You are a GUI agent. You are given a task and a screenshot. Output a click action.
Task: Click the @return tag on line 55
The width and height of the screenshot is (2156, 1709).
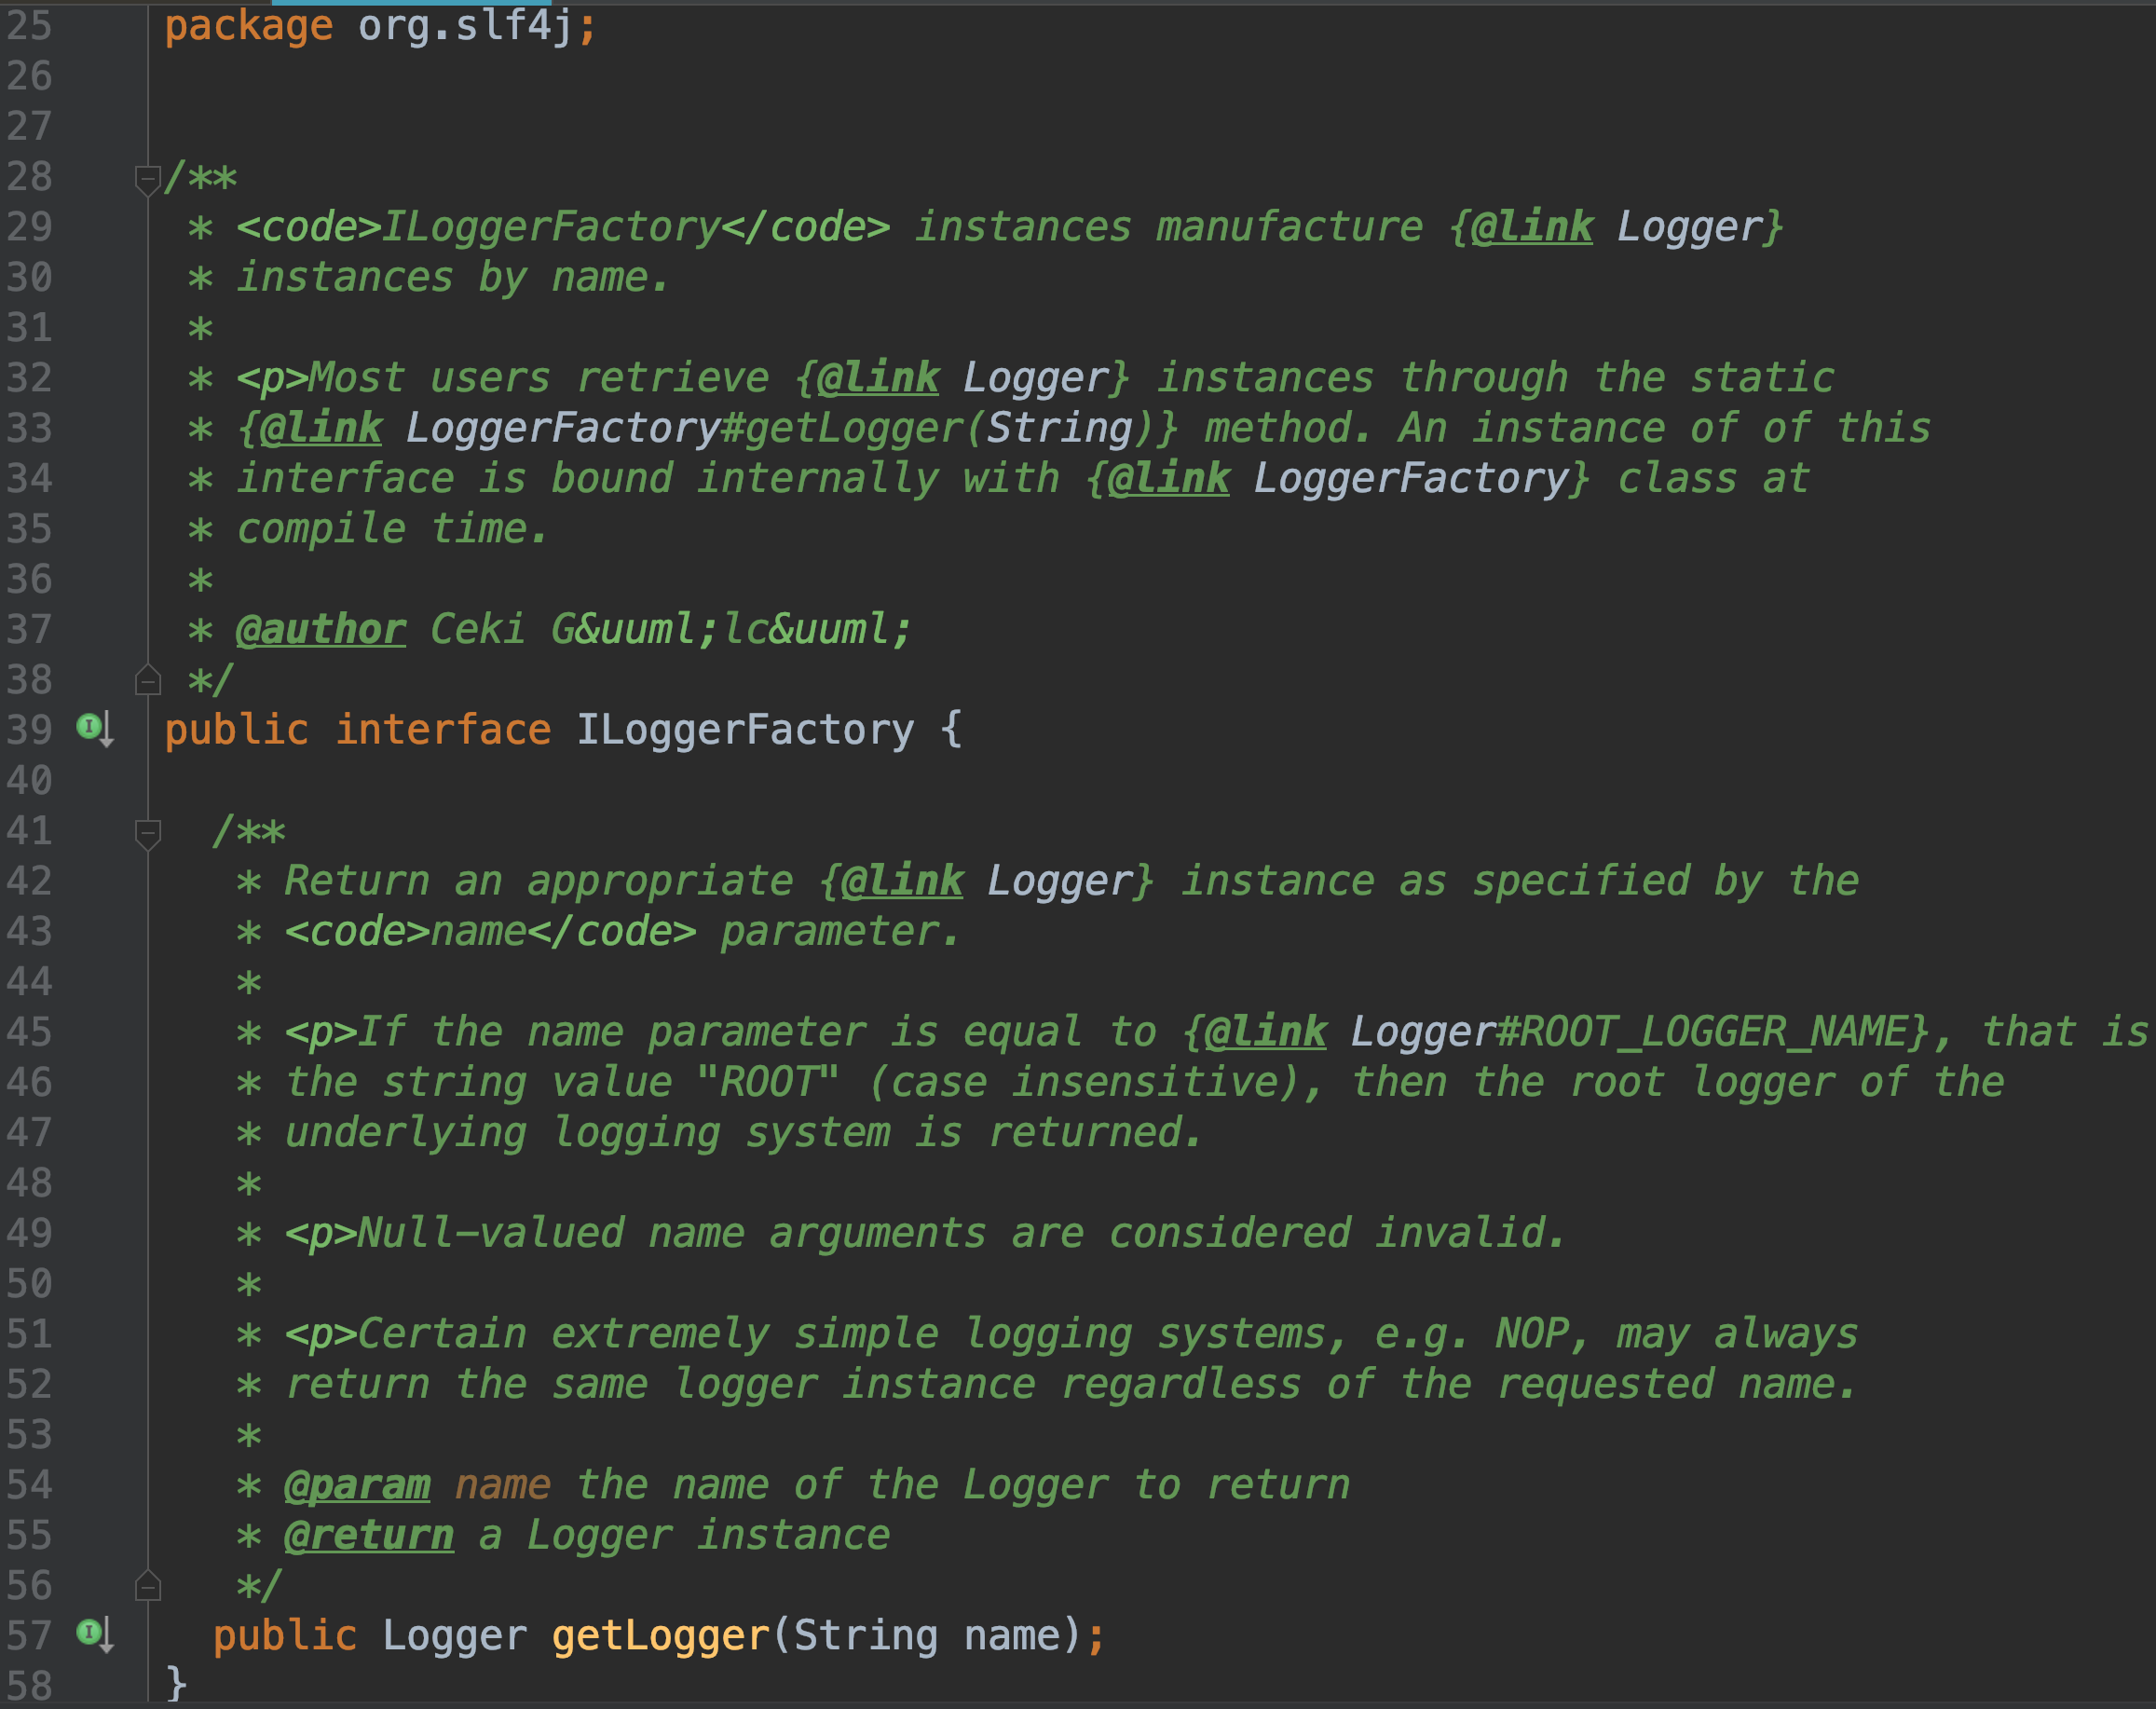pyautogui.click(x=369, y=1535)
